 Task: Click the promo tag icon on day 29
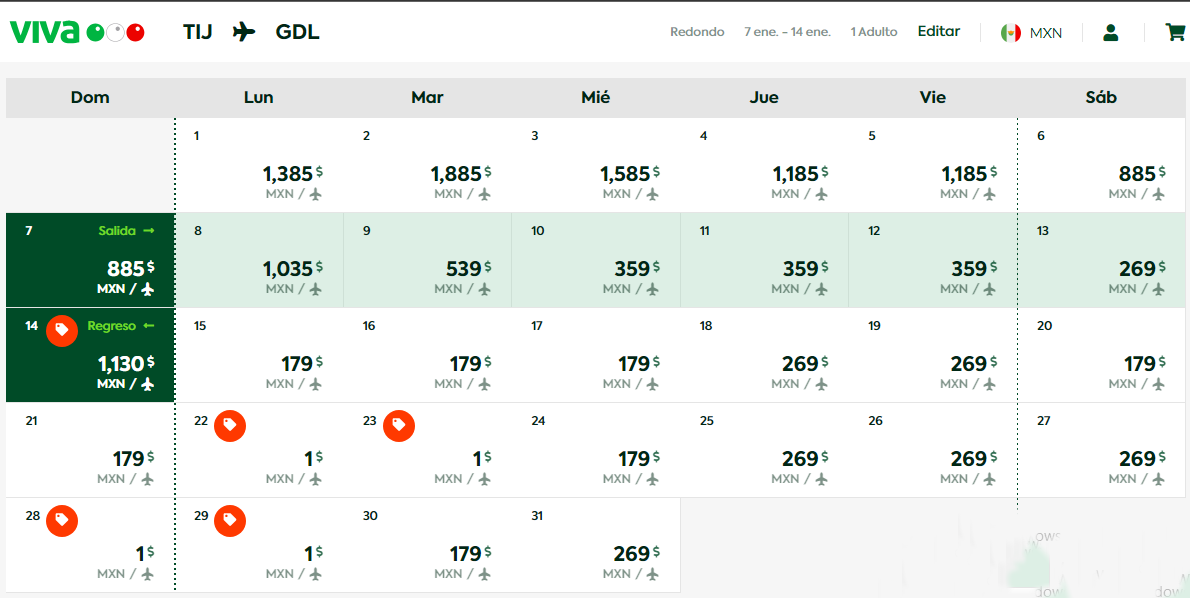pos(230,520)
